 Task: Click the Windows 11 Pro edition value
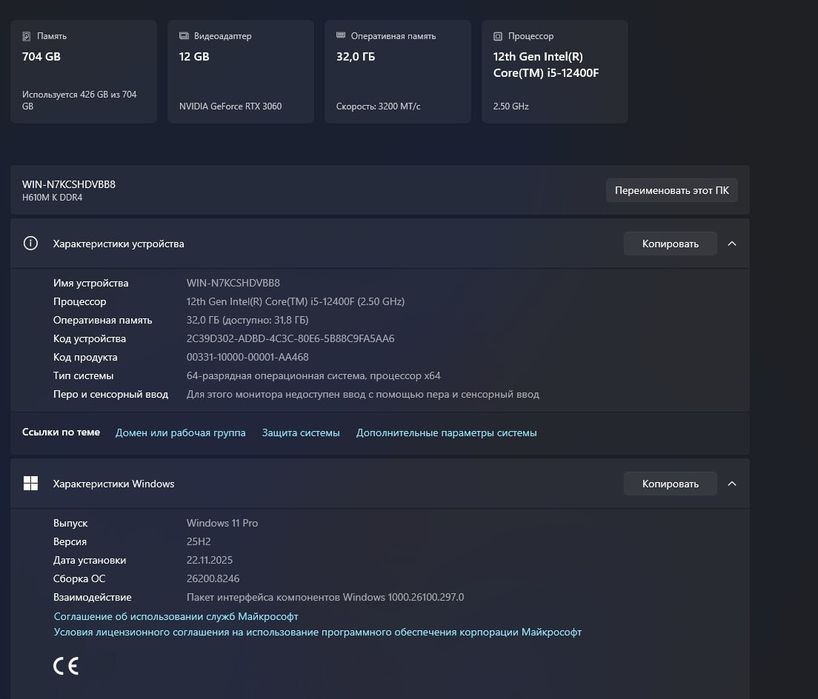tap(222, 523)
